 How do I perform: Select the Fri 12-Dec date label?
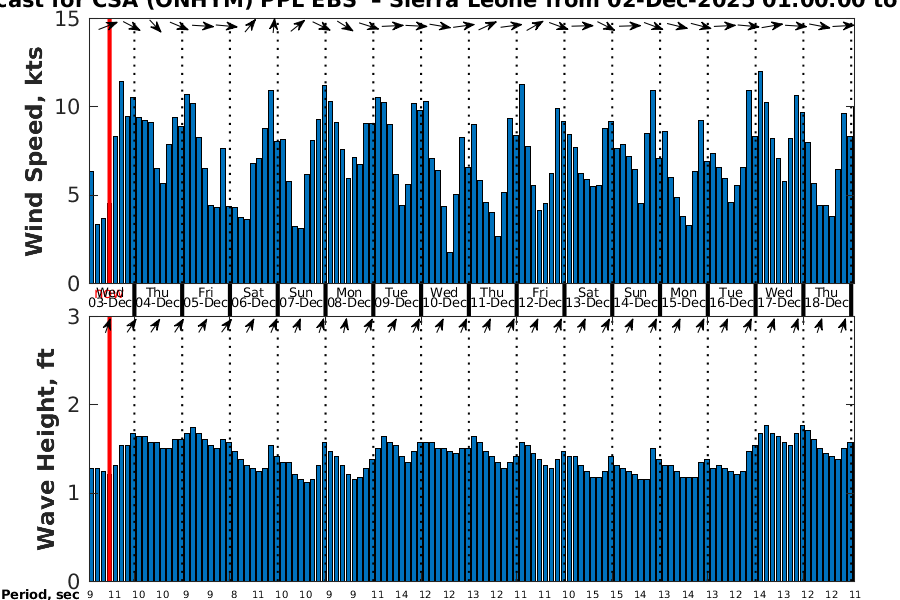coord(540,297)
